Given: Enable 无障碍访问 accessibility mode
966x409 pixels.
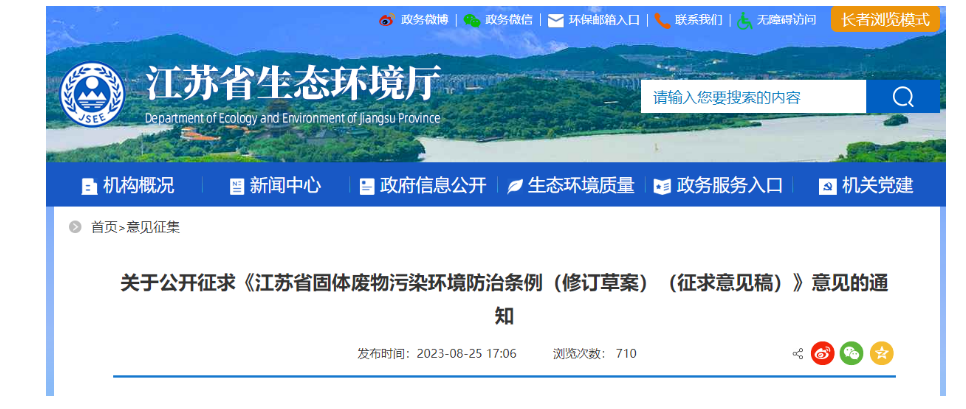Looking at the screenshot, I should coord(776,20).
